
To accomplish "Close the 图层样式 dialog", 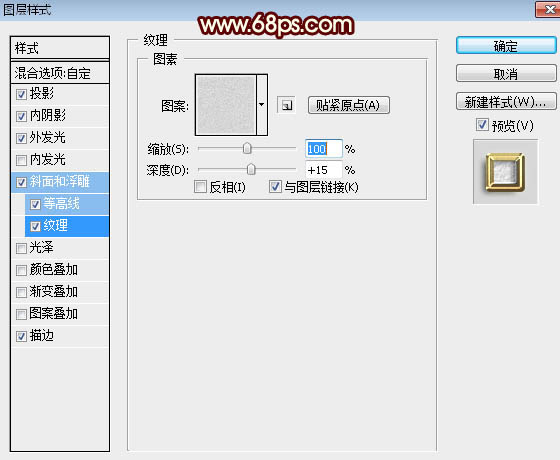I will pos(548,9).
